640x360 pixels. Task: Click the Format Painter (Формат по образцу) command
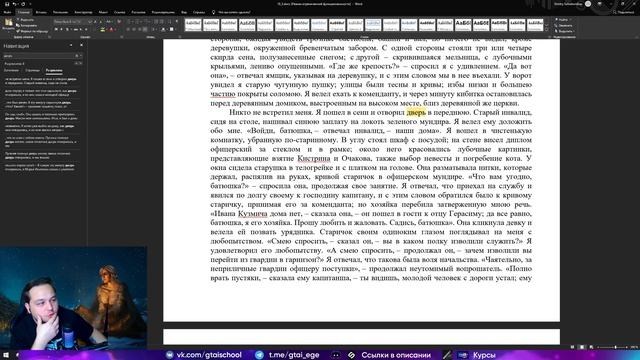click(x=32, y=31)
